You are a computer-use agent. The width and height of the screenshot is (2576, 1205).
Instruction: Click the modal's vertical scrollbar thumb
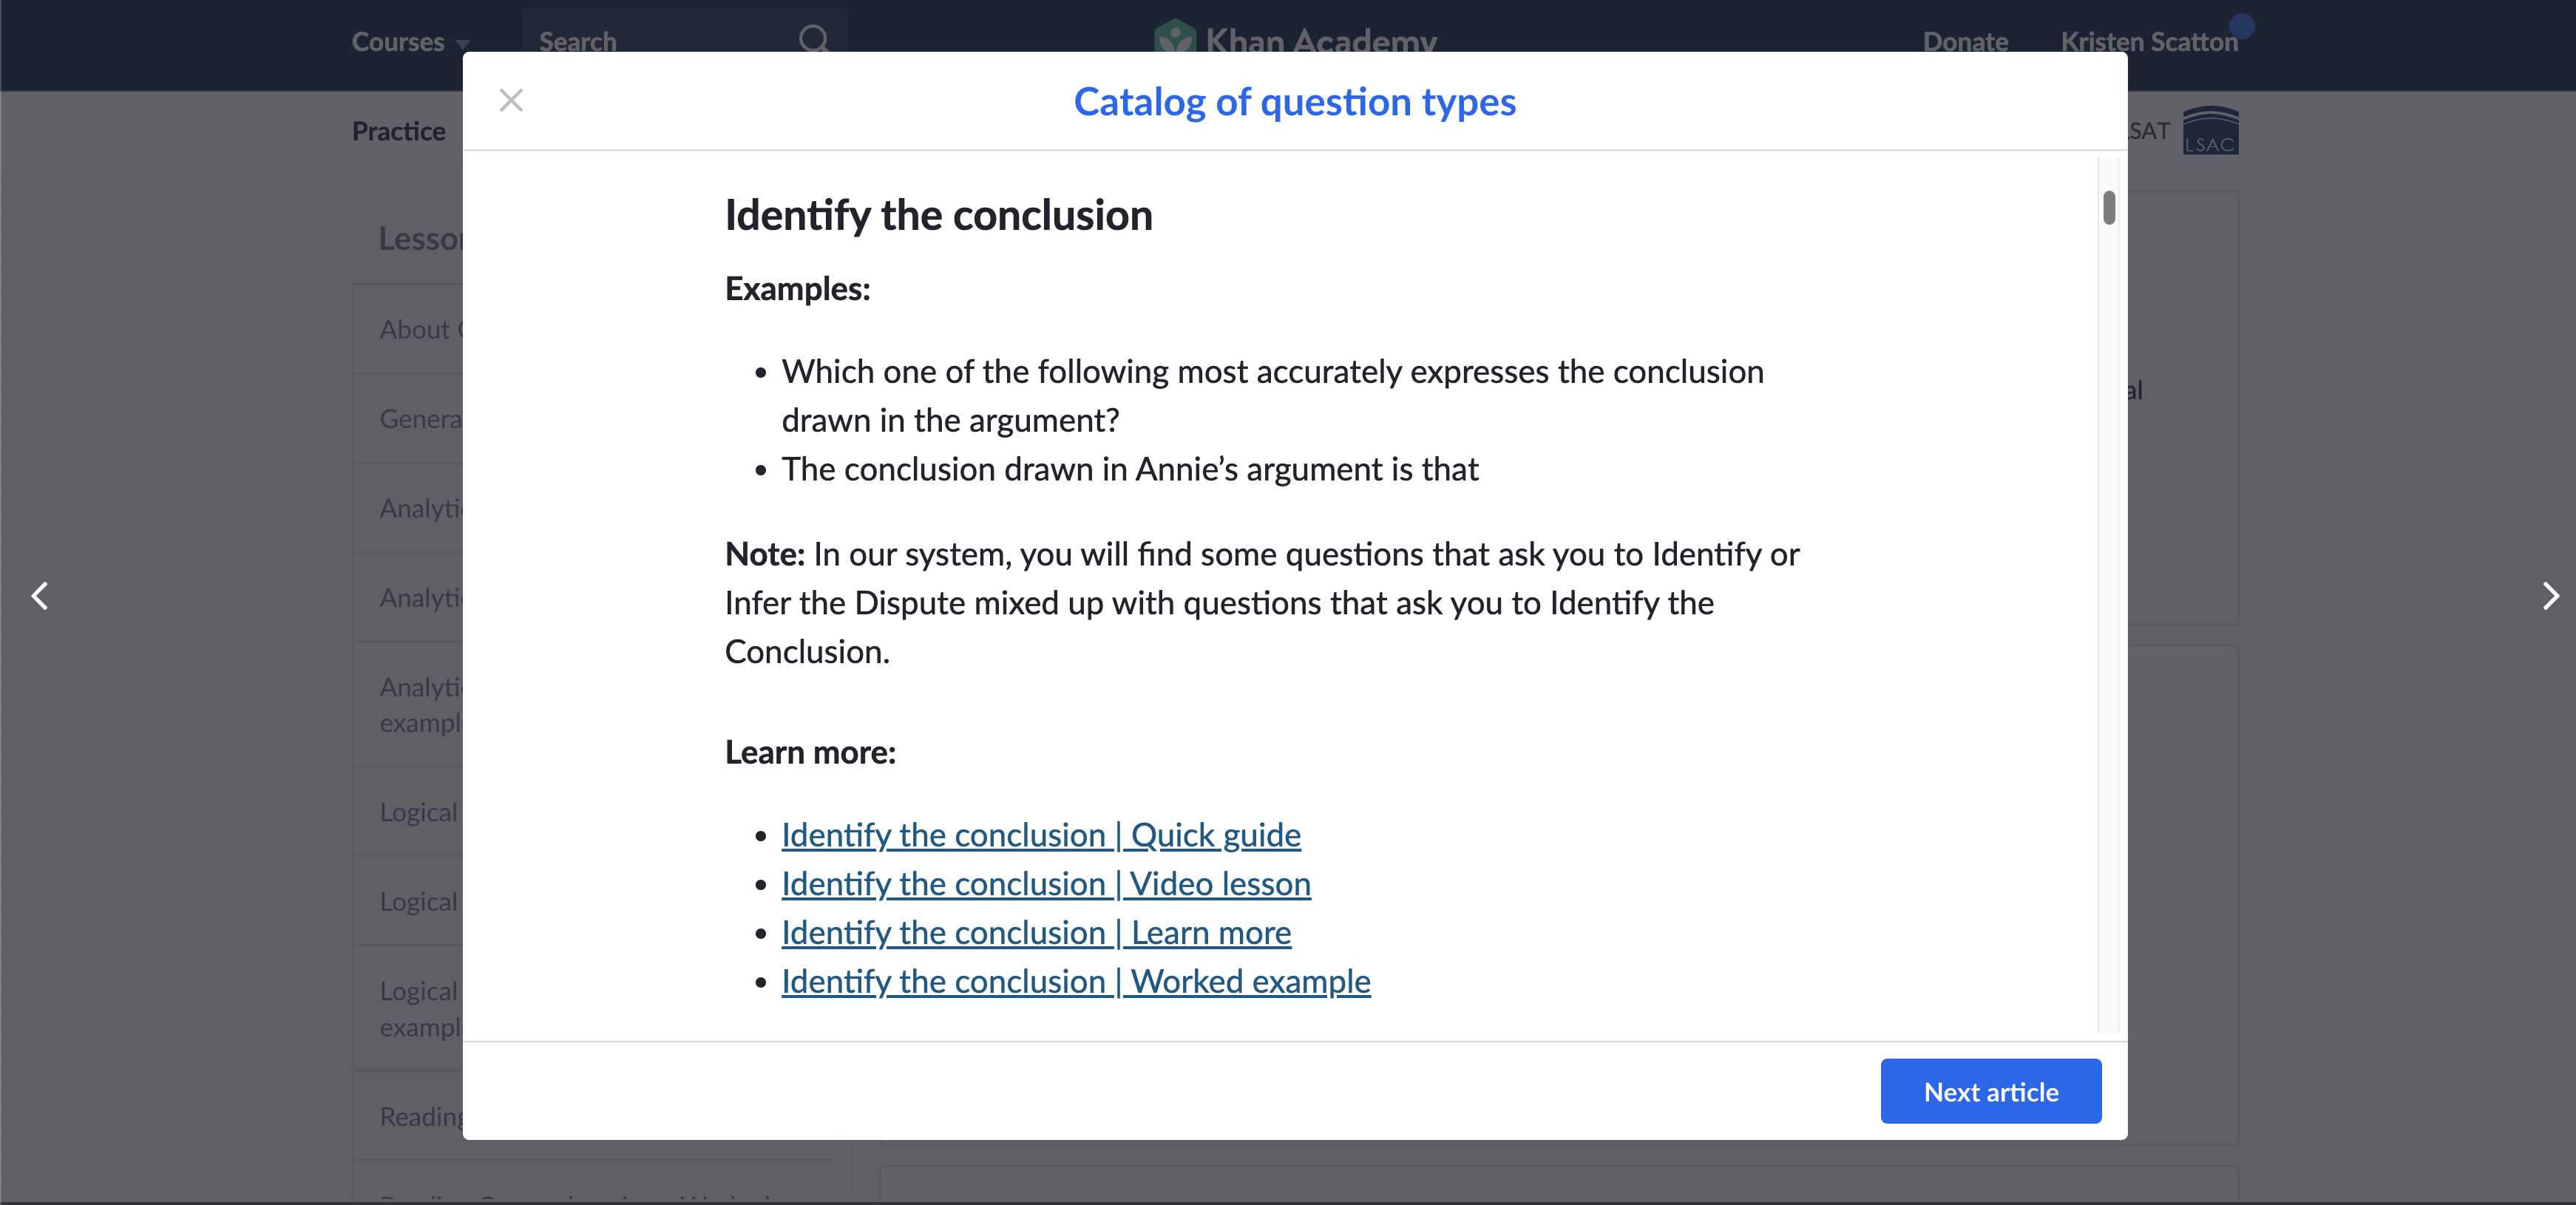coord(2108,208)
